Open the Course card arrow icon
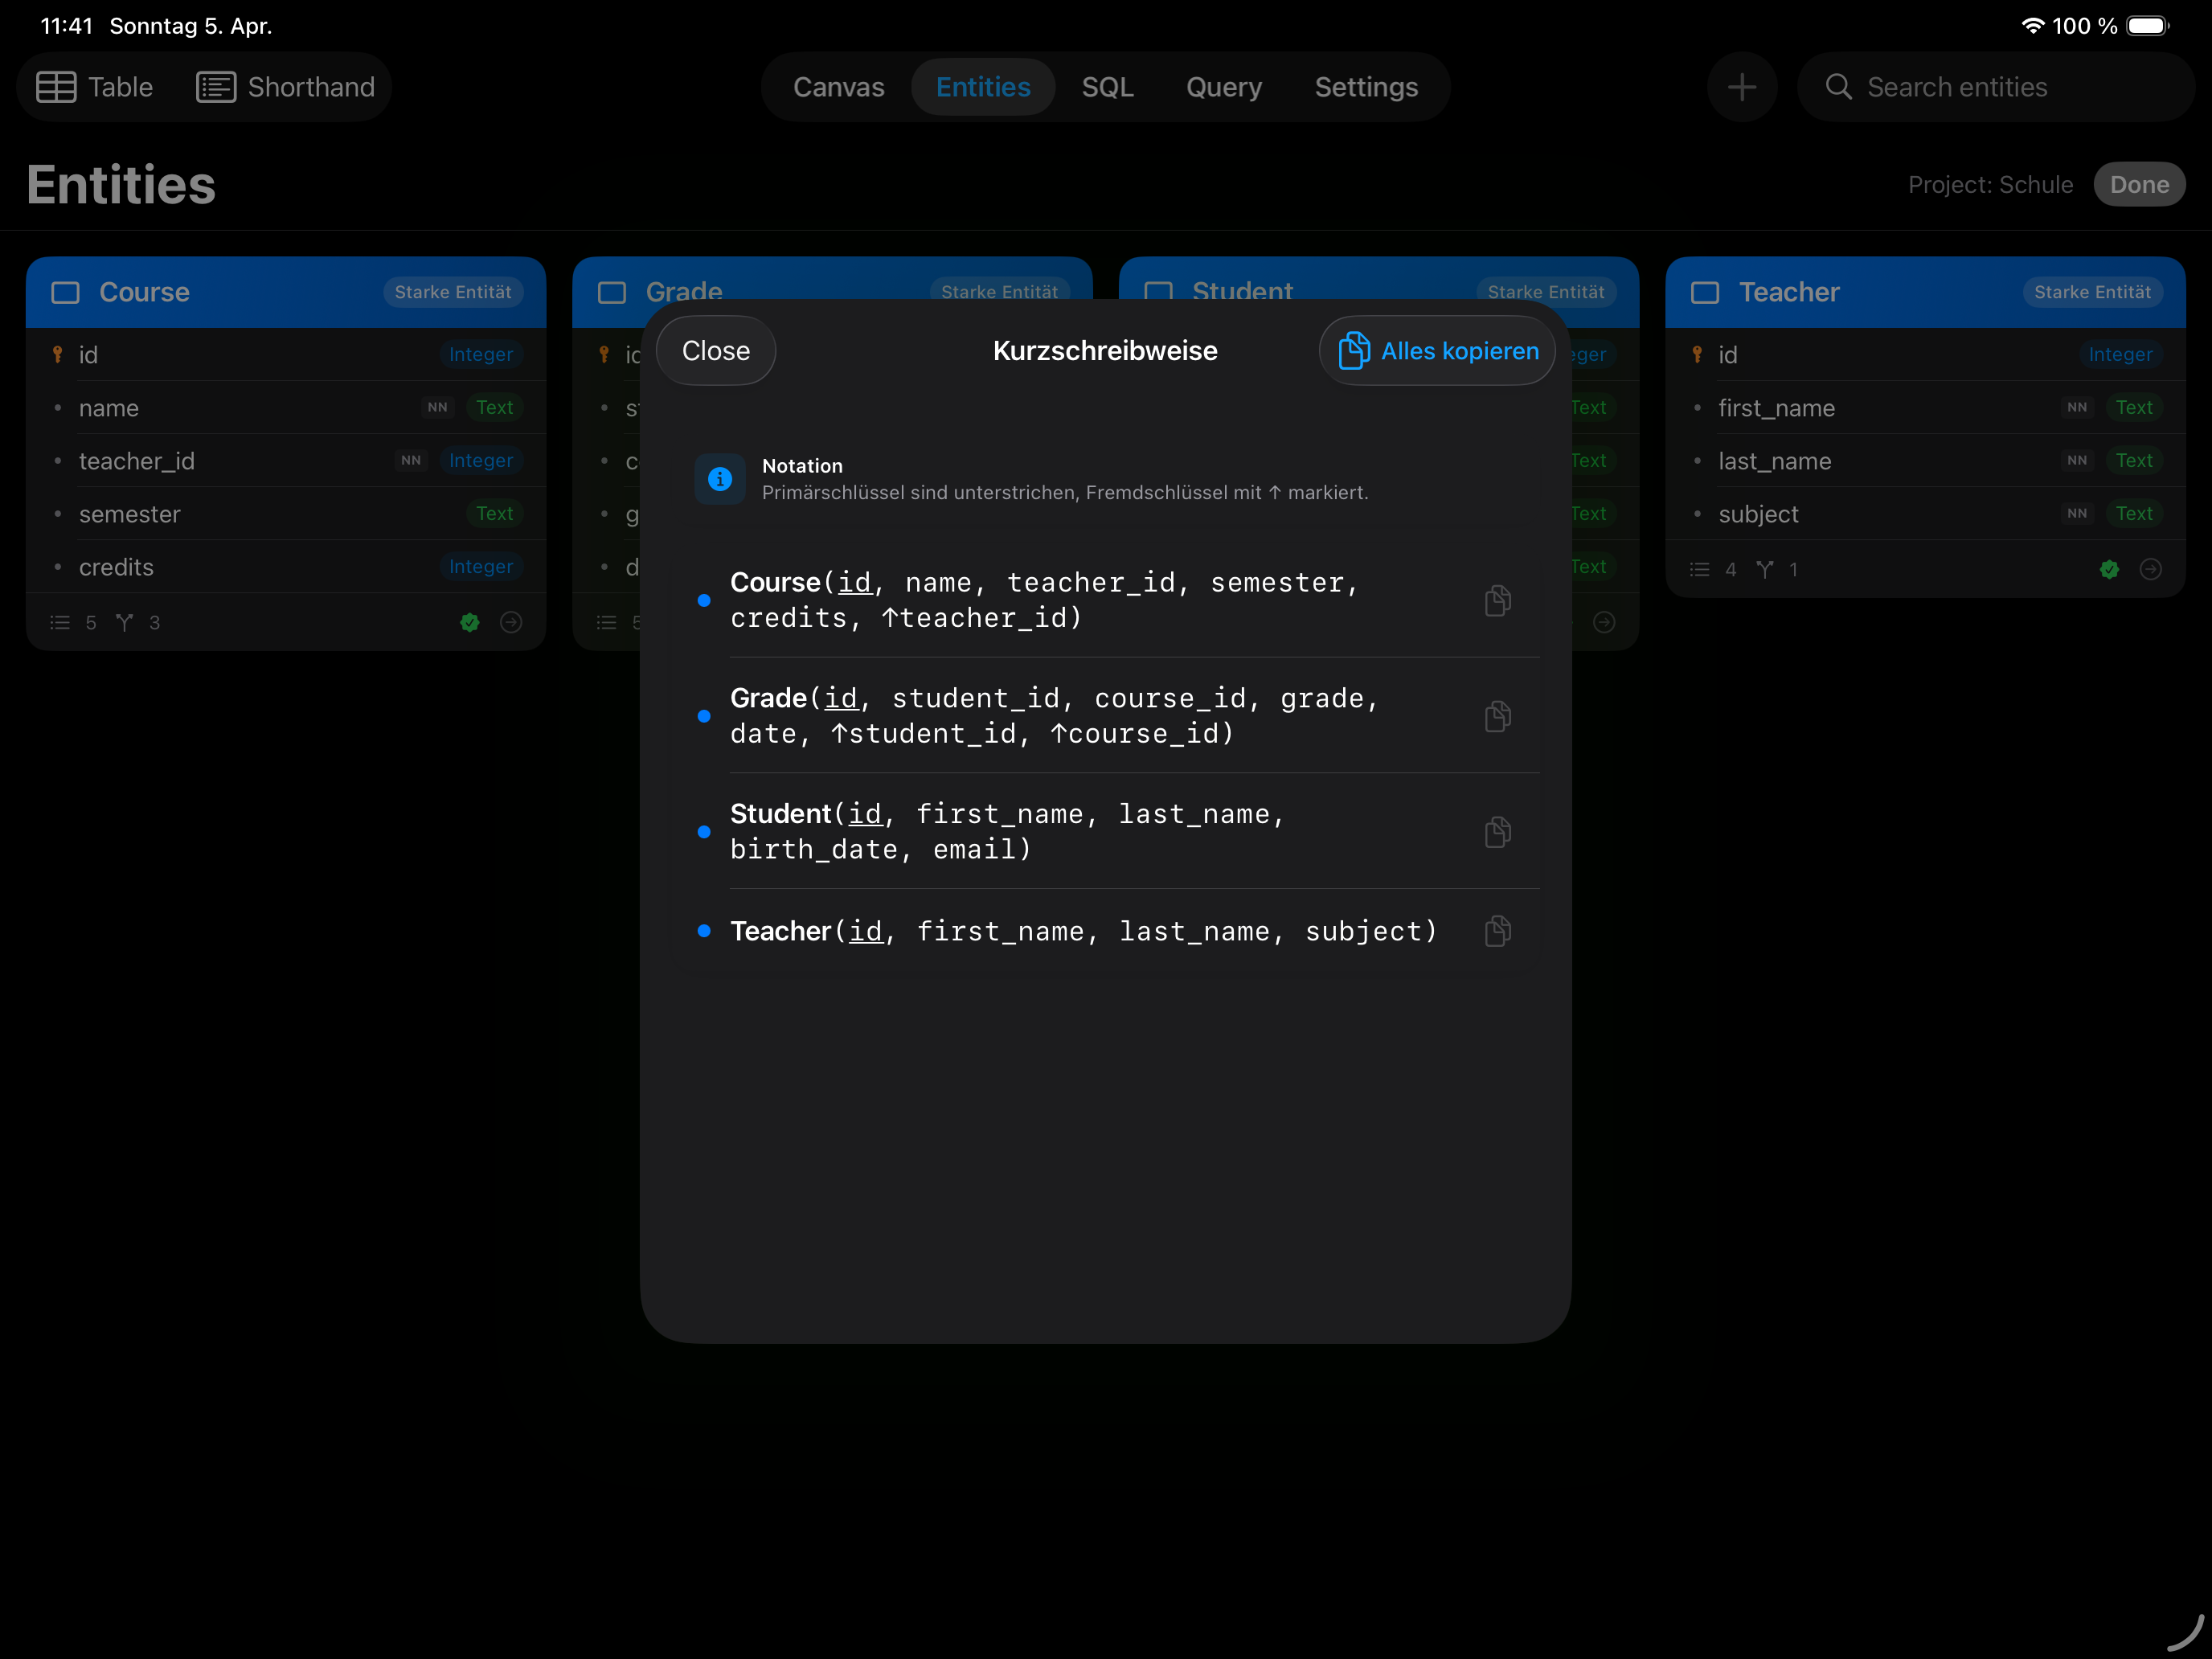 click(x=511, y=622)
